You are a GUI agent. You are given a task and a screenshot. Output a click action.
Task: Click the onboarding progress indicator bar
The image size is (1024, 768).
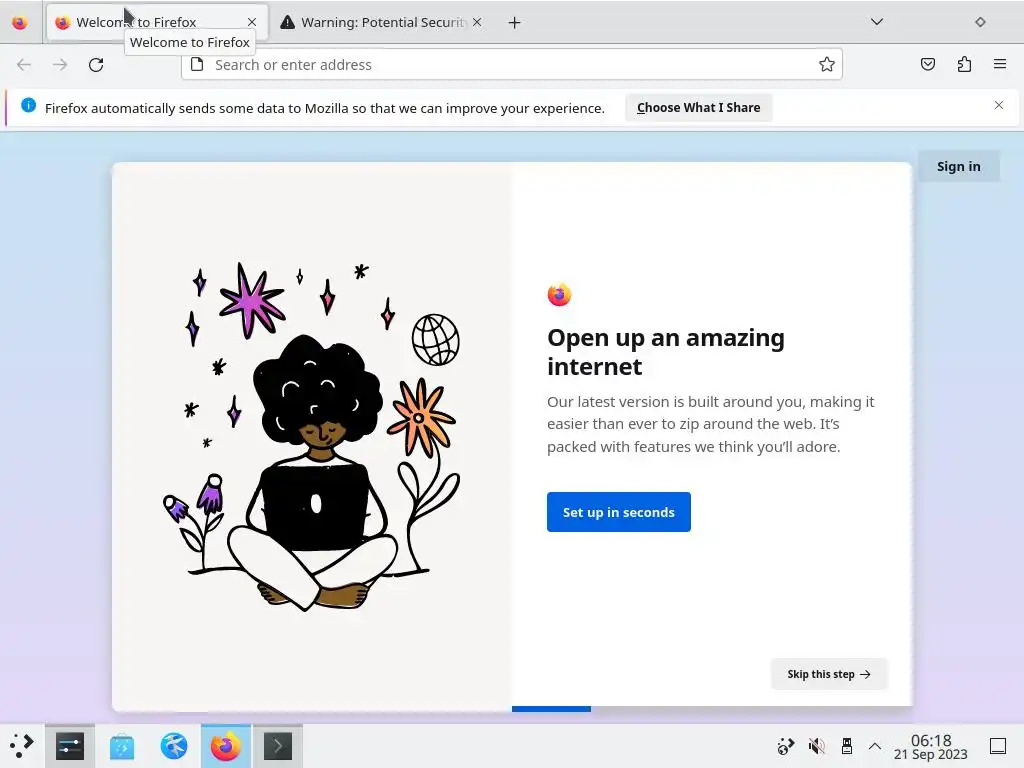pyautogui.click(x=712, y=709)
